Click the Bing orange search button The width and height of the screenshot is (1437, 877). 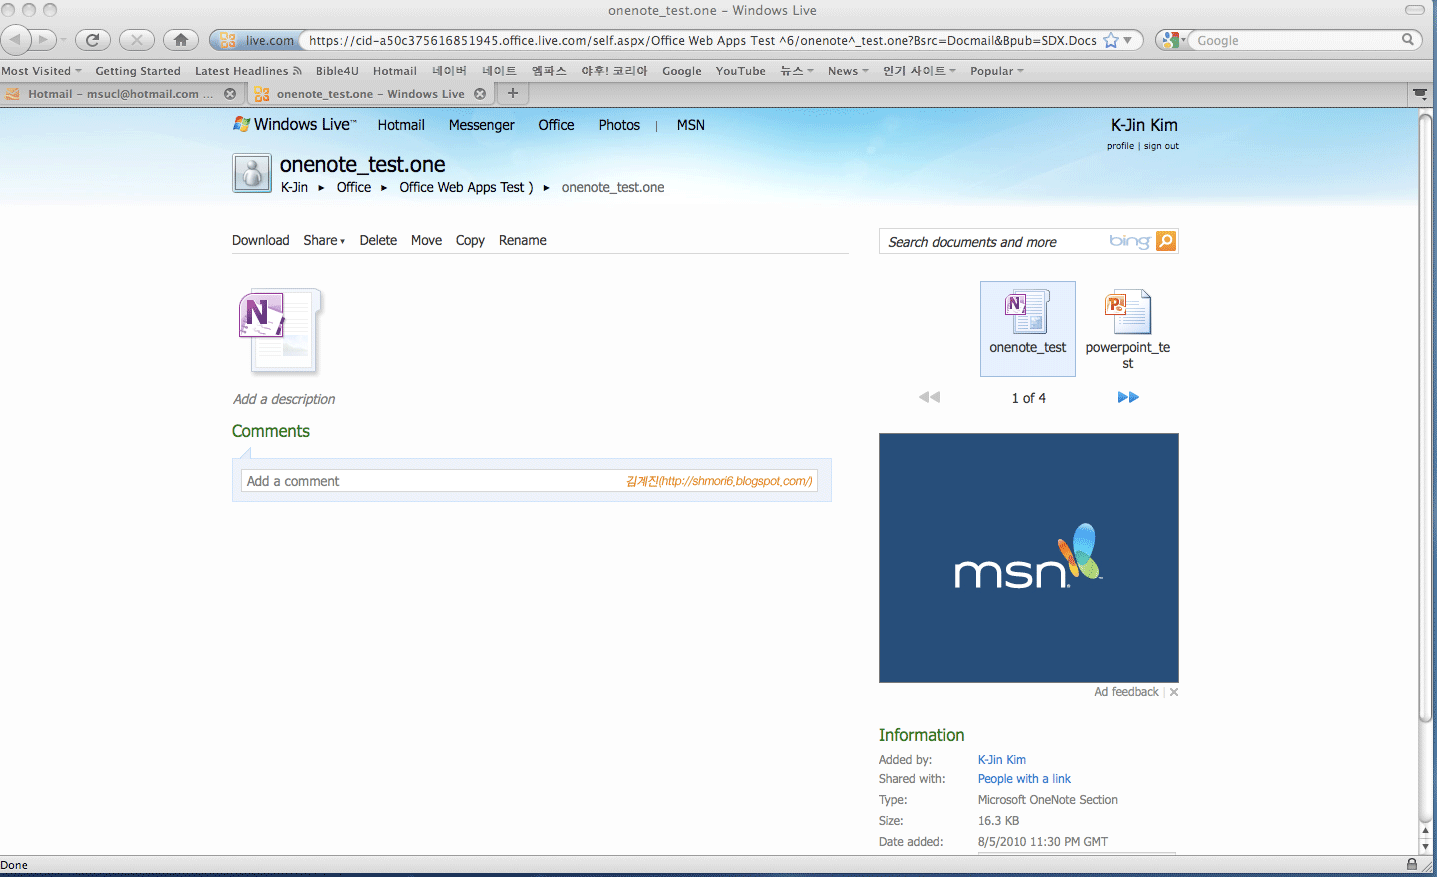1166,241
